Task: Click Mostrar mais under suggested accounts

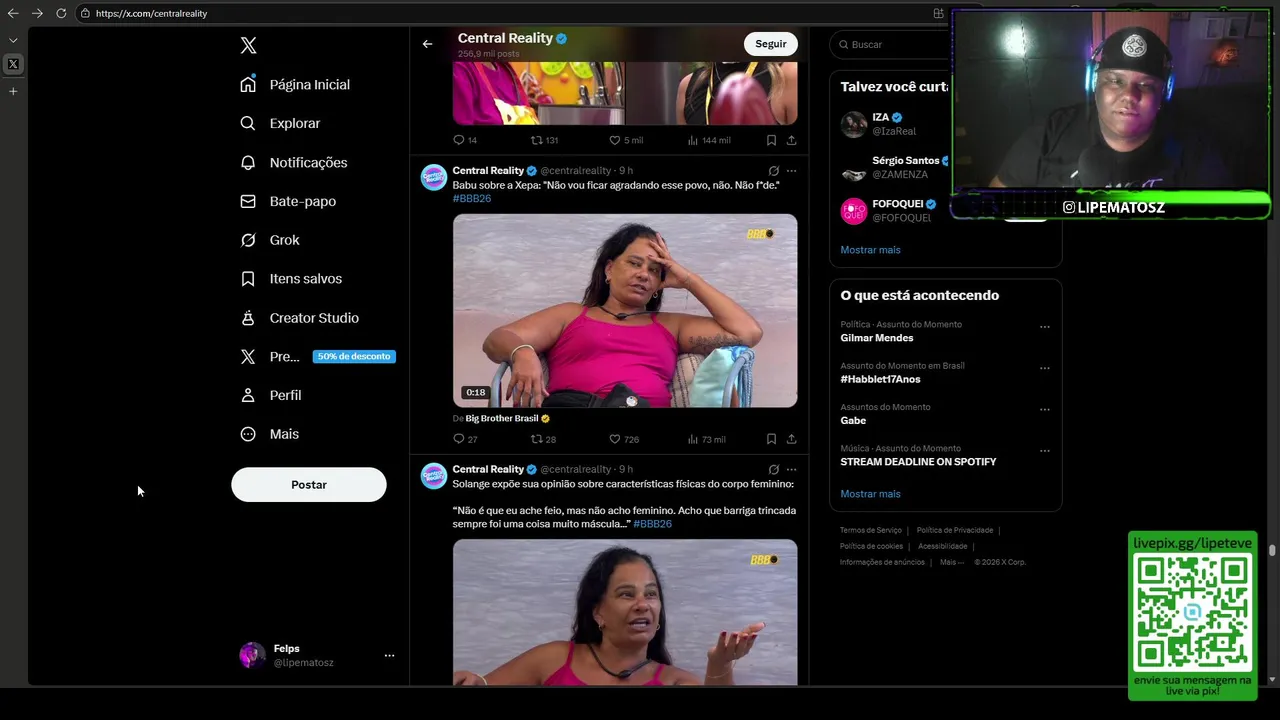Action: point(870,250)
